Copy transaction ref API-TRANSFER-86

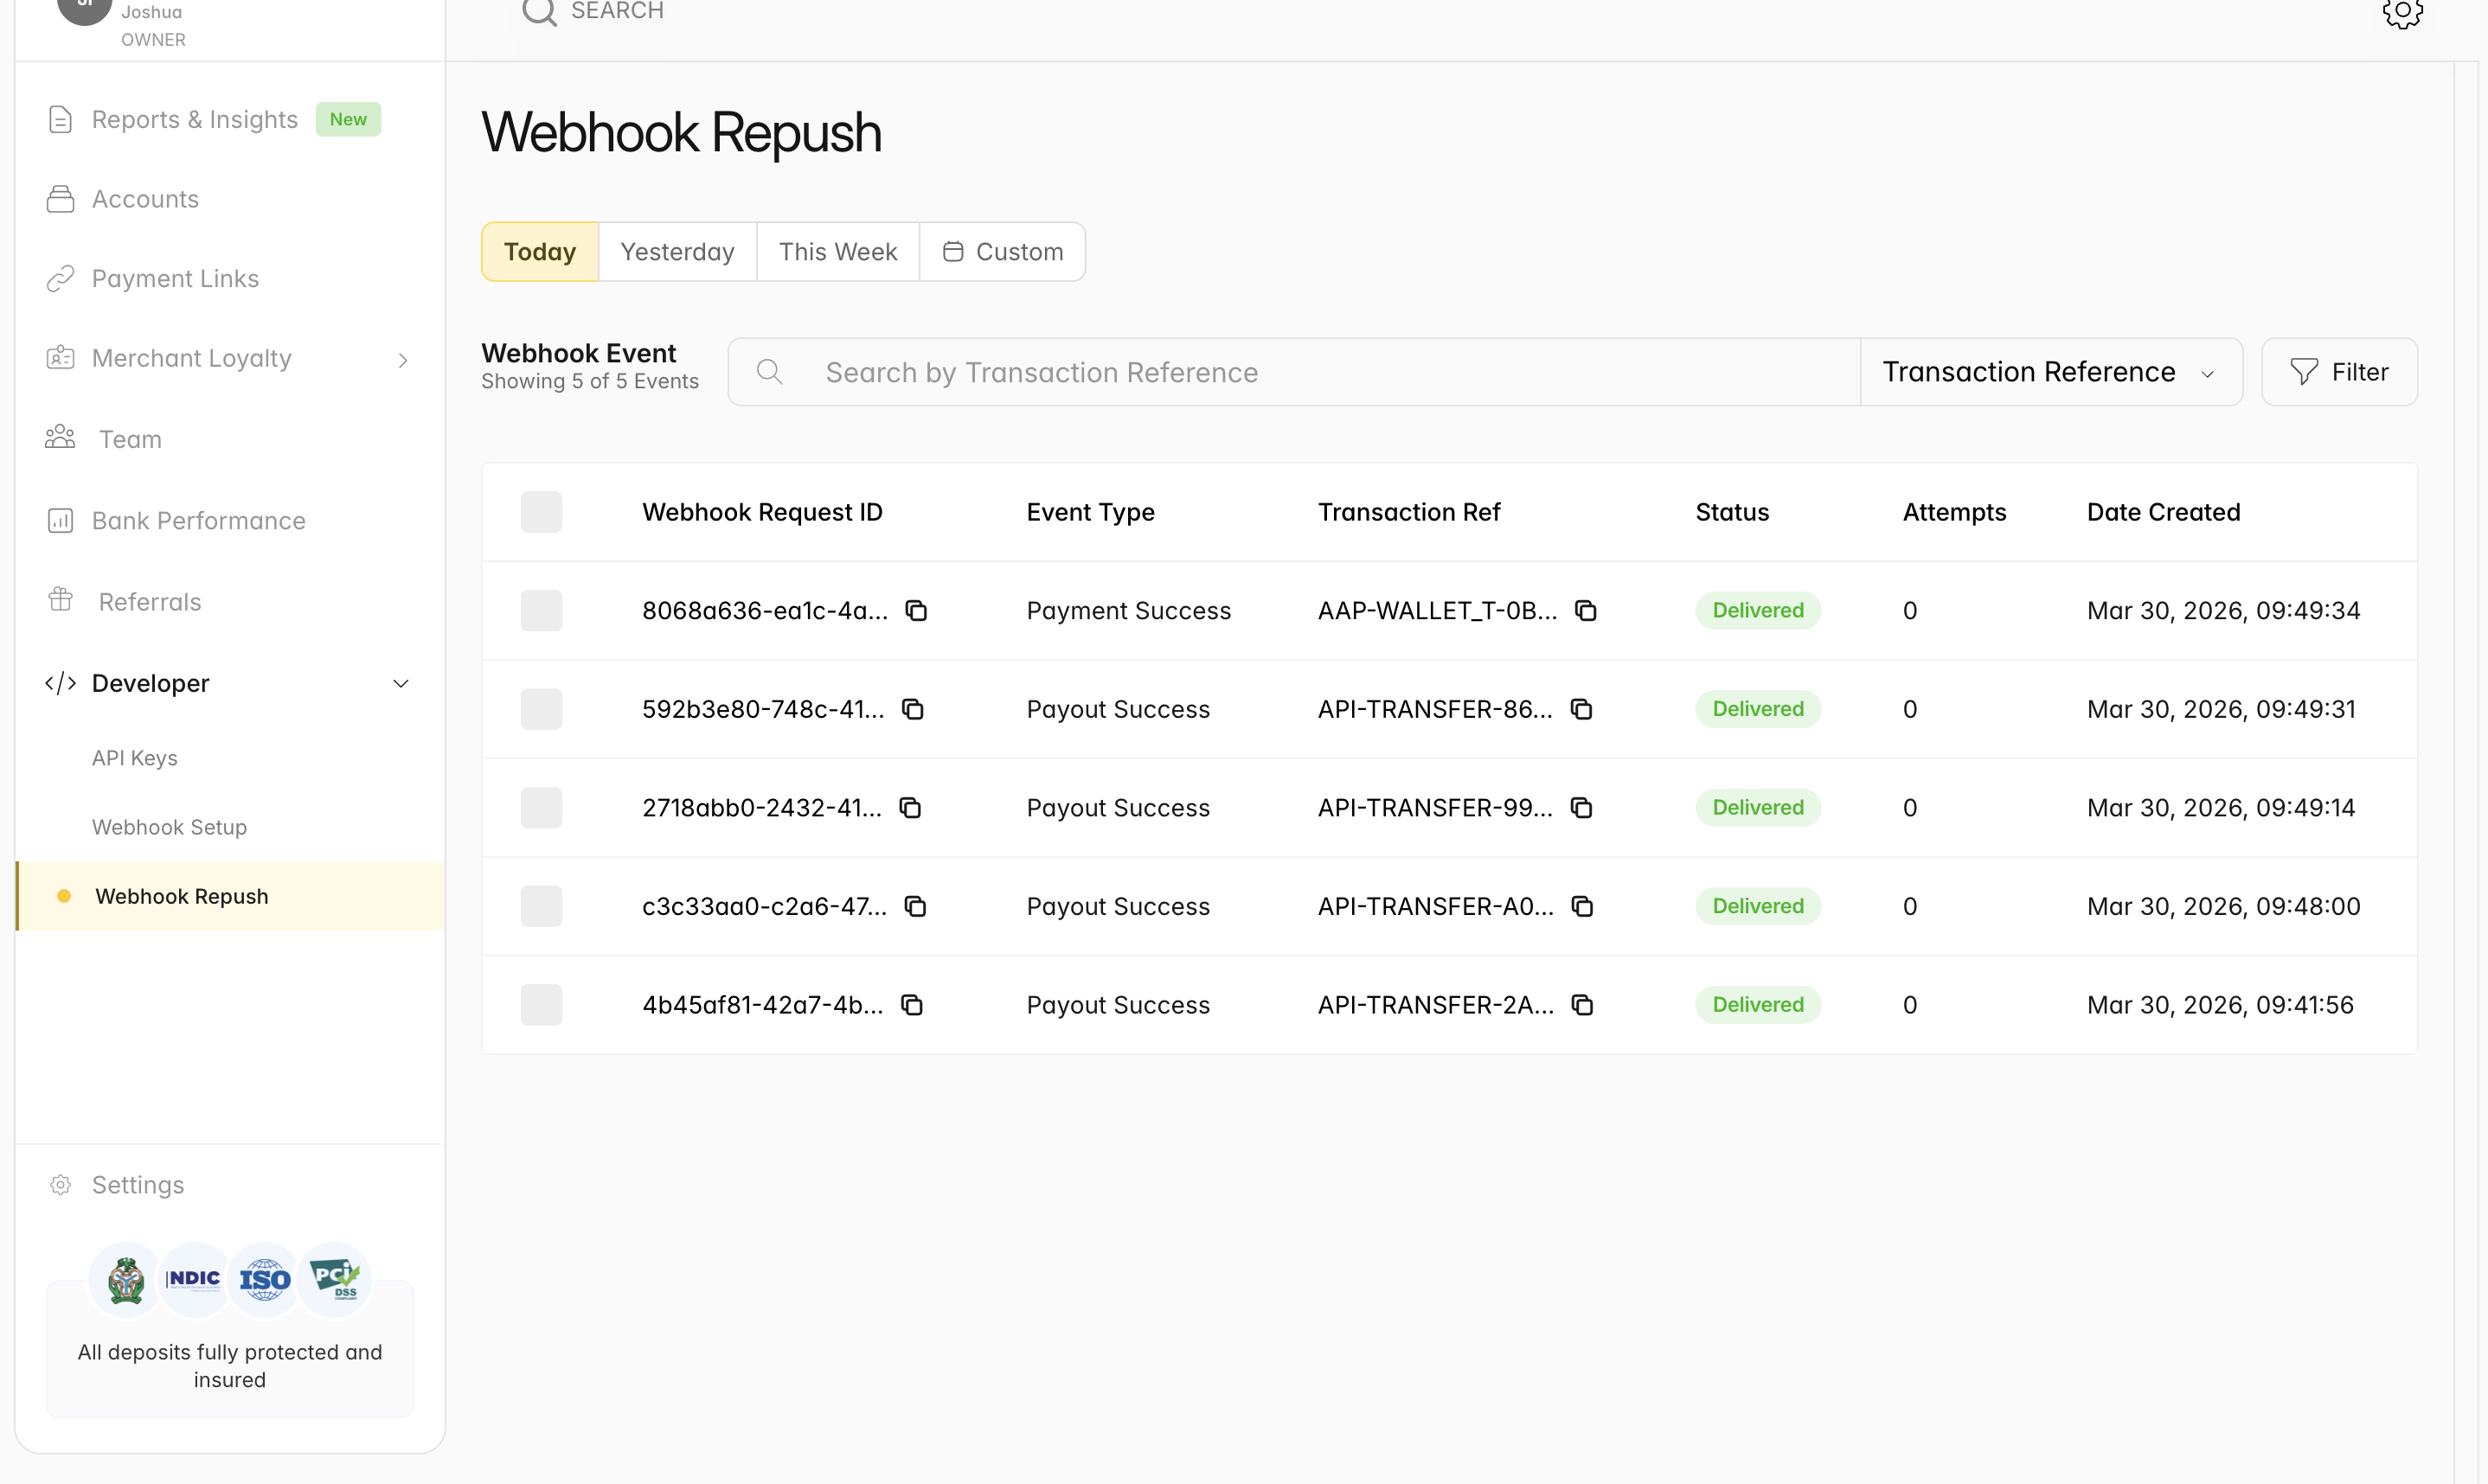pos(1581,709)
